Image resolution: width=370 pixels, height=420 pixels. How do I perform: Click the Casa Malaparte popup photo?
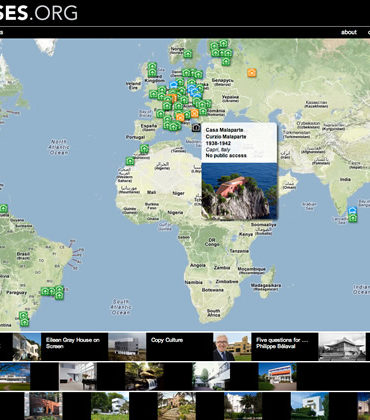[239, 191]
